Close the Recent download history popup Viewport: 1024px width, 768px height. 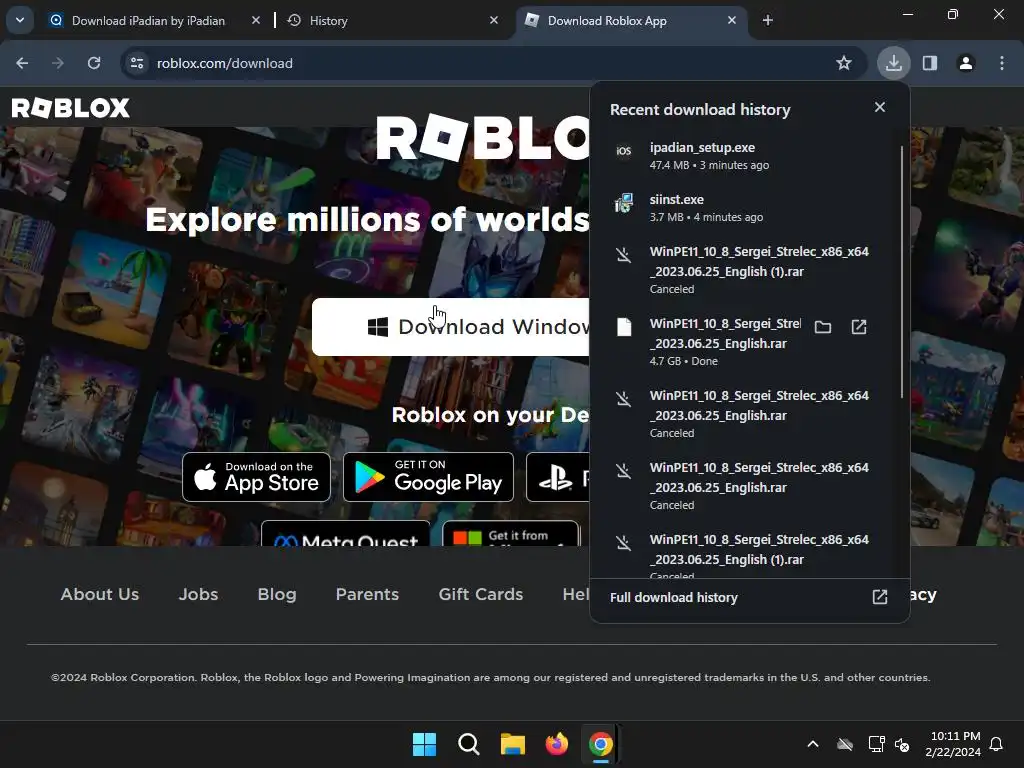coord(880,107)
